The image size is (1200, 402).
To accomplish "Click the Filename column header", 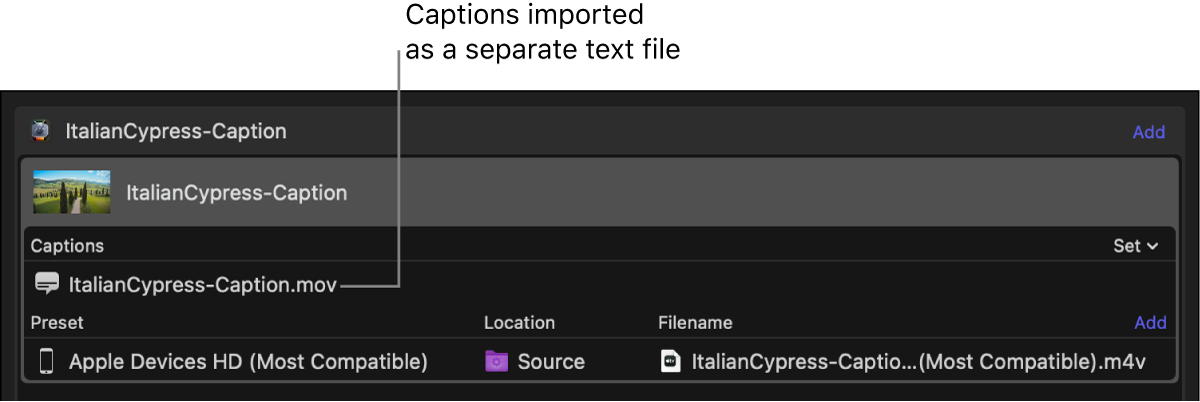I will (x=695, y=323).
